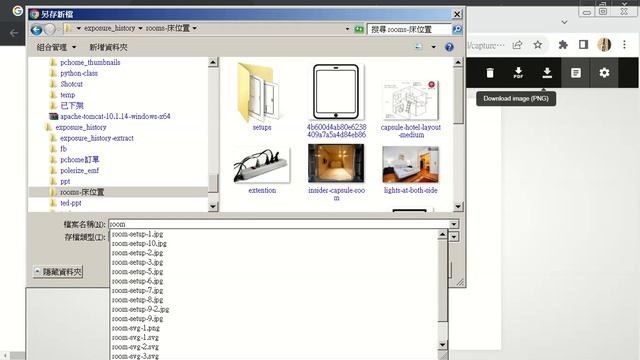The height and width of the screenshot is (360, 640).
Task: Select exposure_history-extract folder in tree
Action: 96,138
